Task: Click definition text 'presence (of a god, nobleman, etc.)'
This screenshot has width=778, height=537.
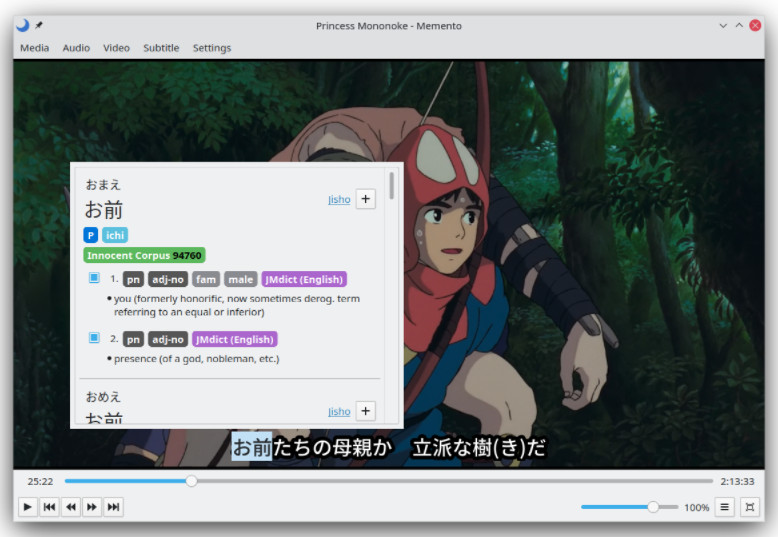Action: click(196, 359)
